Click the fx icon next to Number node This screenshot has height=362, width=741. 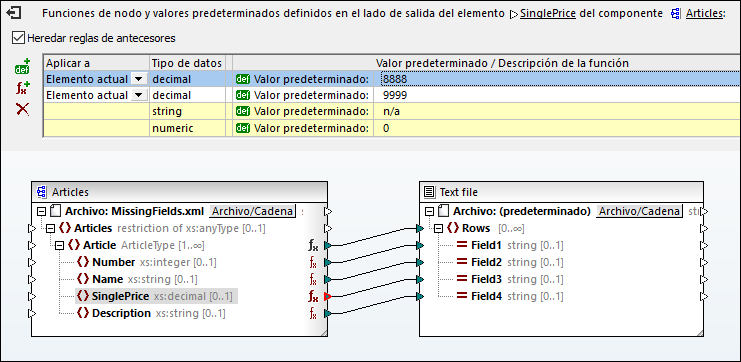click(313, 262)
